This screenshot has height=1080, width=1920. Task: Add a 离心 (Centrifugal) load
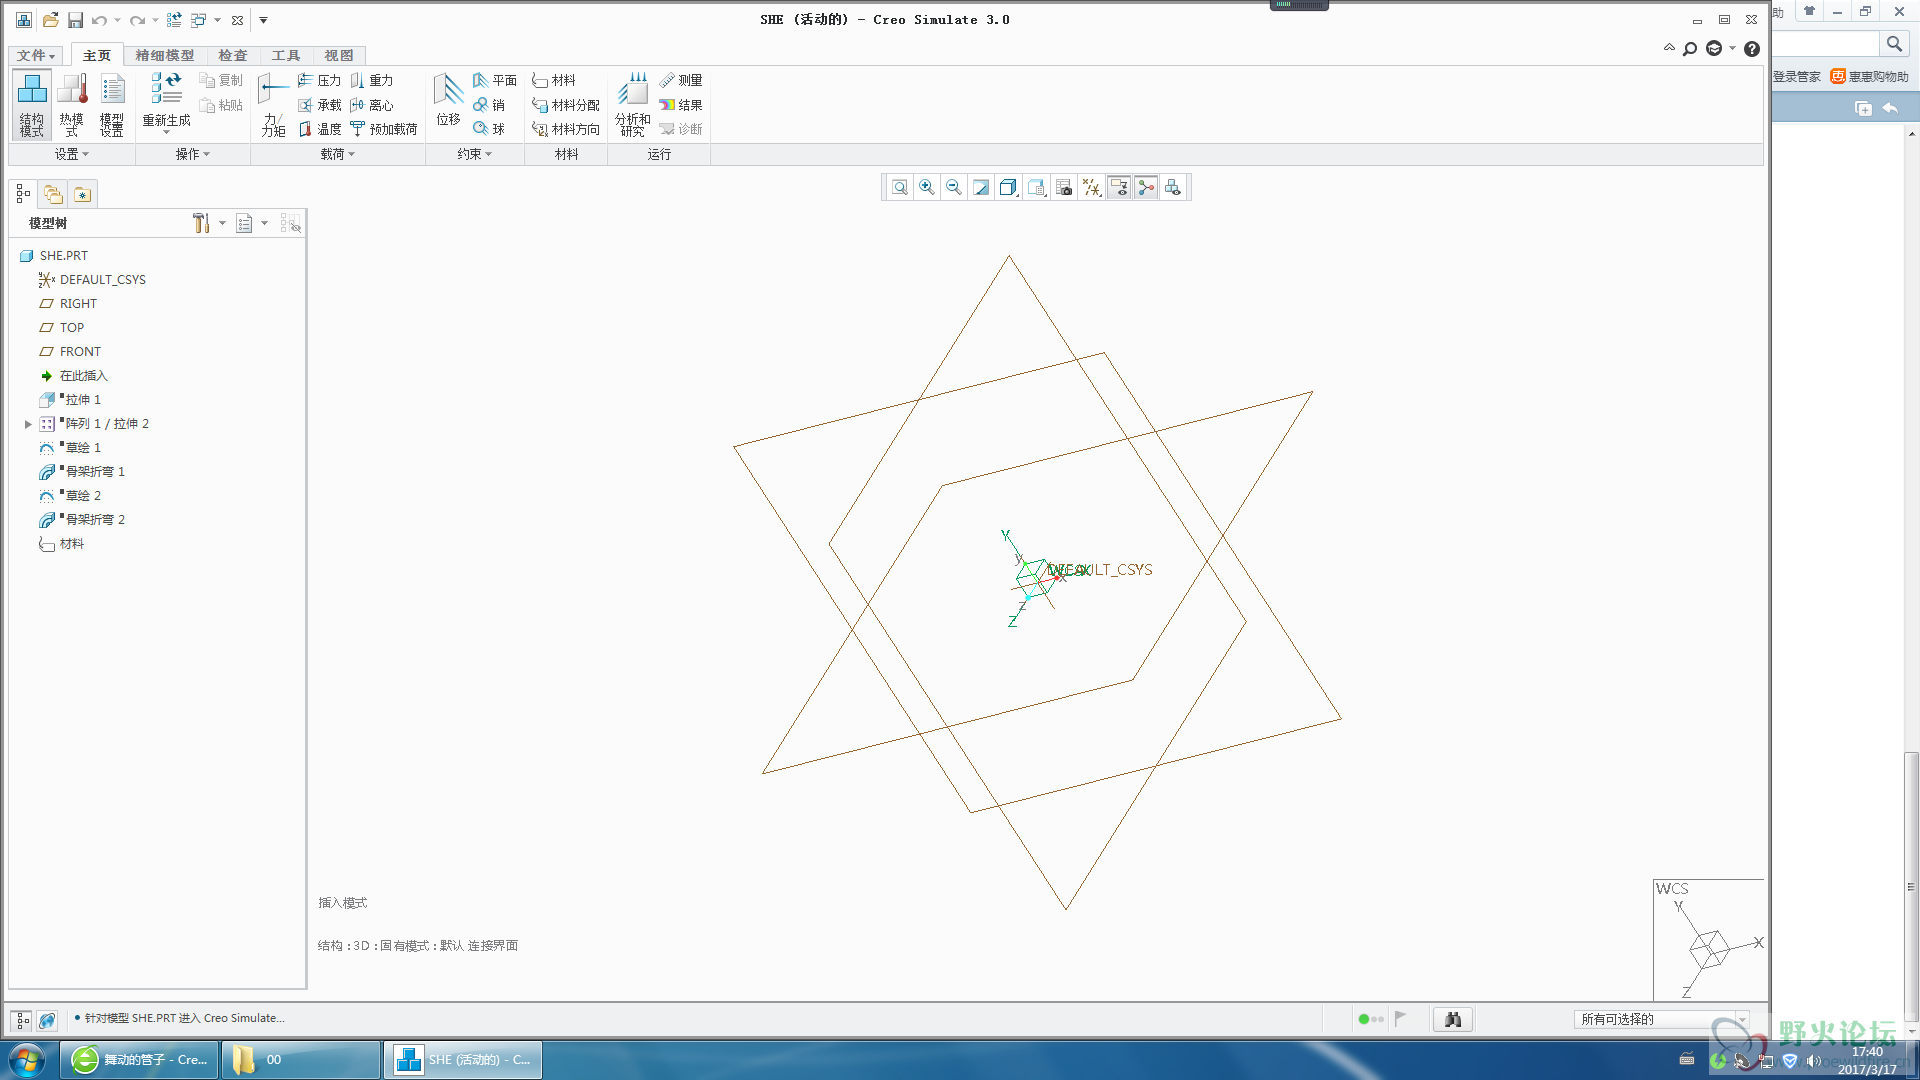pyautogui.click(x=371, y=105)
